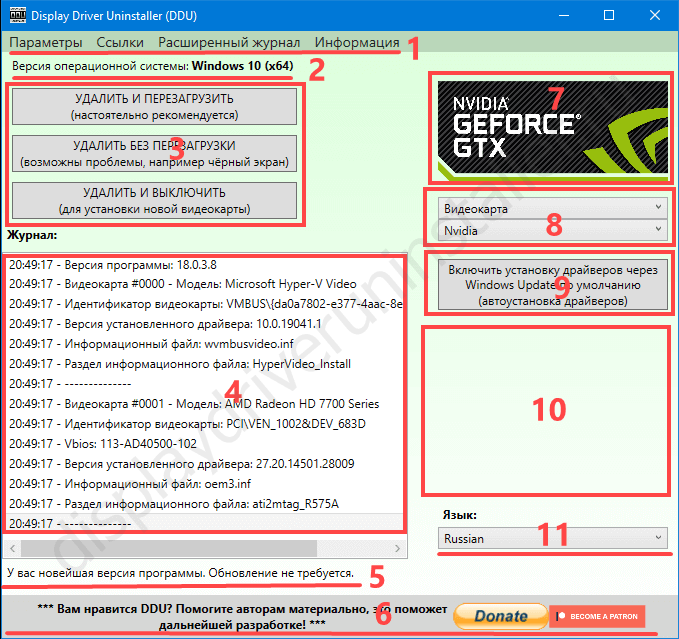The height and width of the screenshot is (639, 679).
Task: Click the log's left scroll arrow
Action: 13,549
